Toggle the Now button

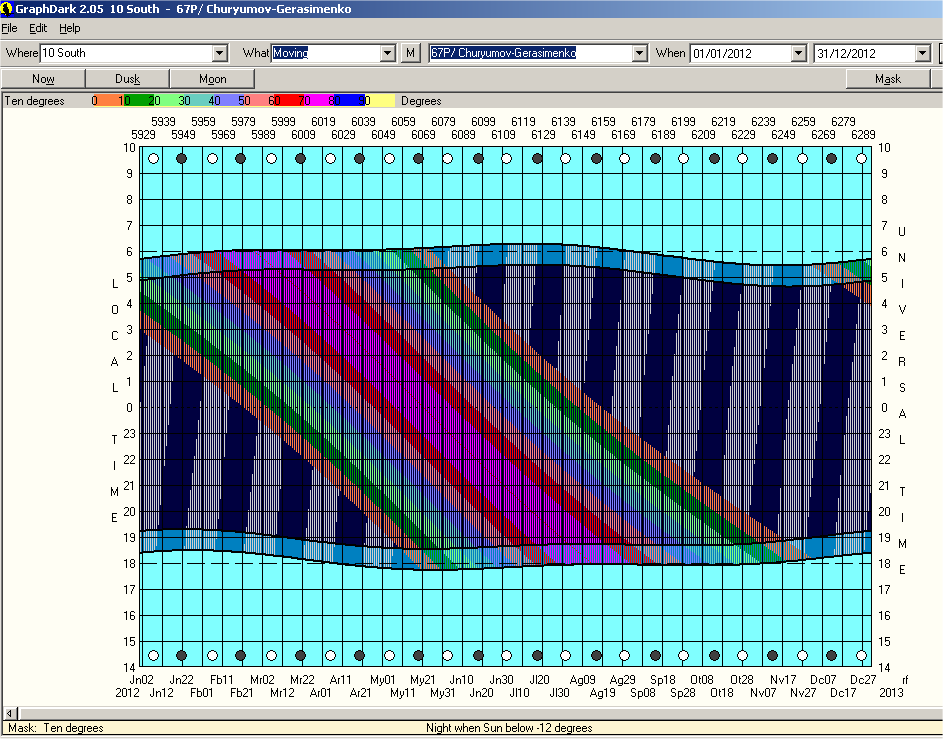(43, 79)
